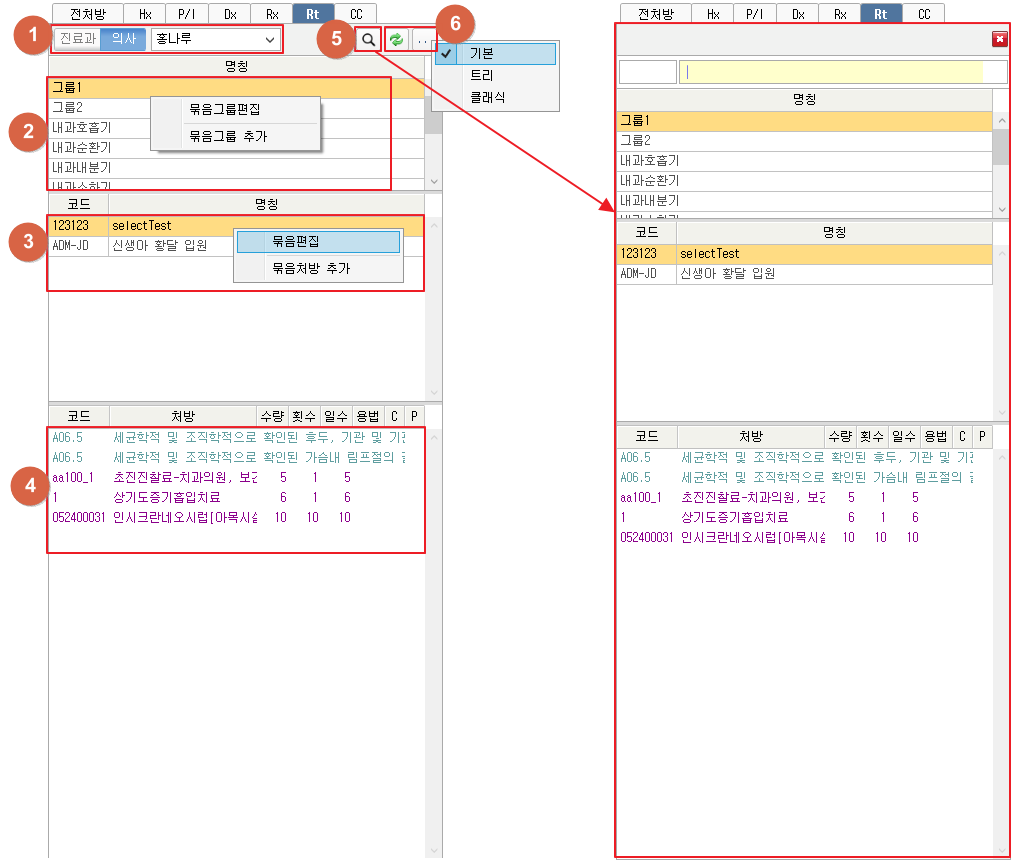Open the 홍나루 doctor dropdown

click(x=215, y=39)
